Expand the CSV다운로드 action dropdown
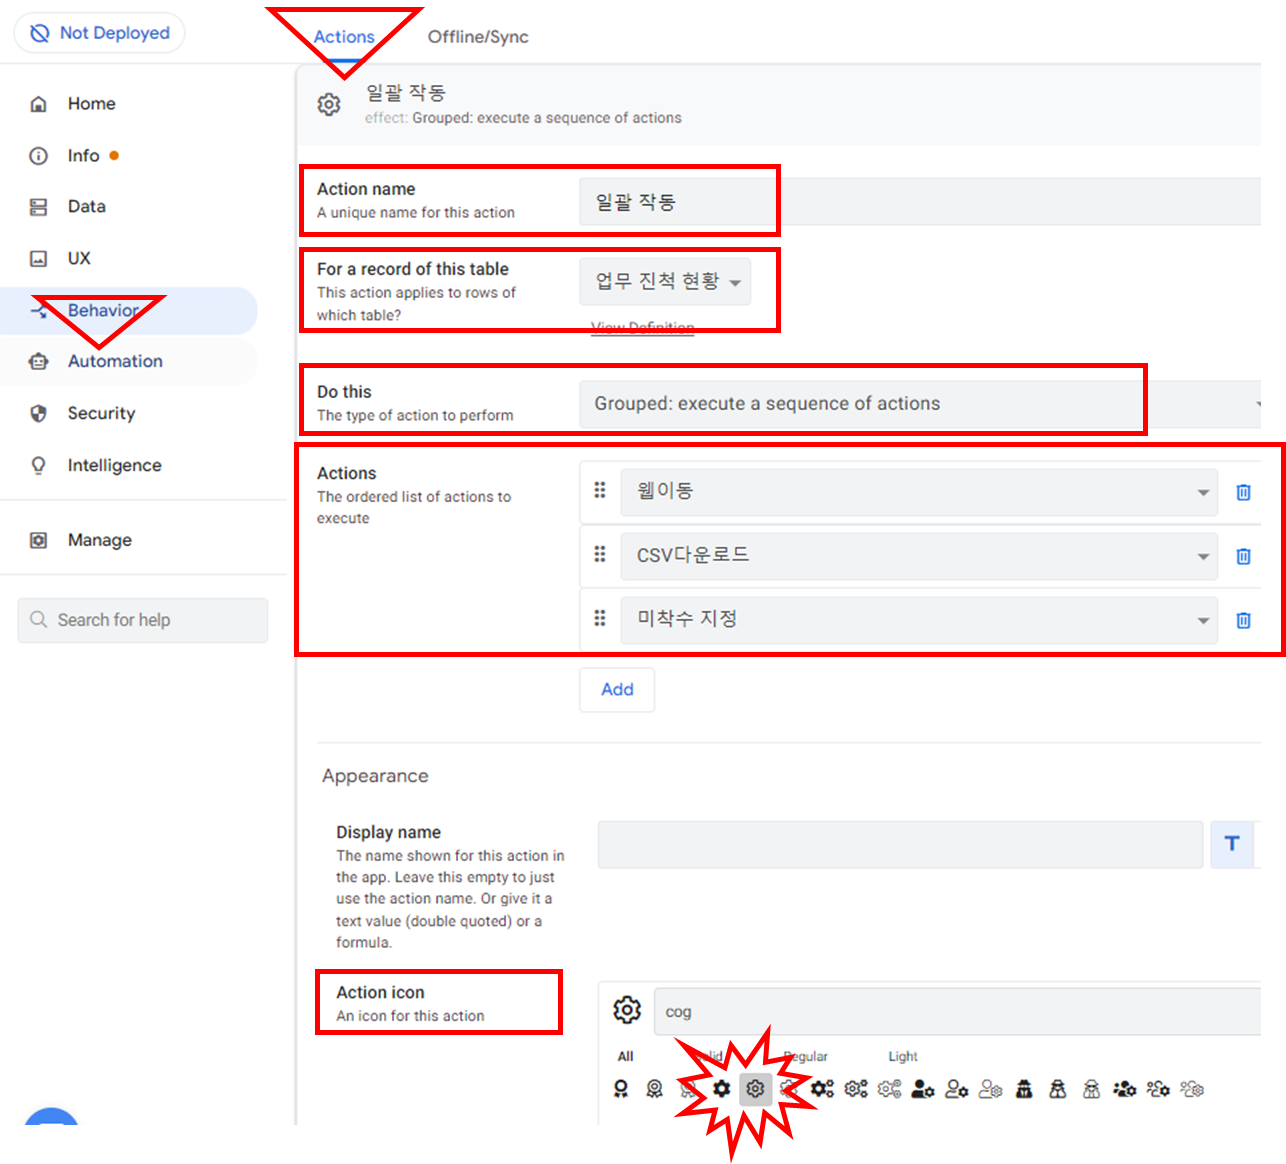1286x1164 pixels. [x=919, y=556]
